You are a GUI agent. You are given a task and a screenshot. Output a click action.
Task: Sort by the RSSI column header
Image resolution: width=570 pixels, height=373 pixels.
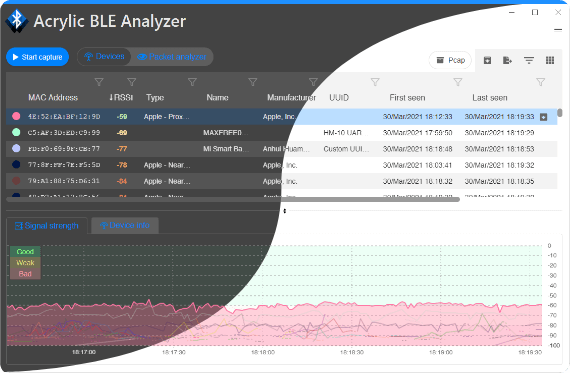121,97
